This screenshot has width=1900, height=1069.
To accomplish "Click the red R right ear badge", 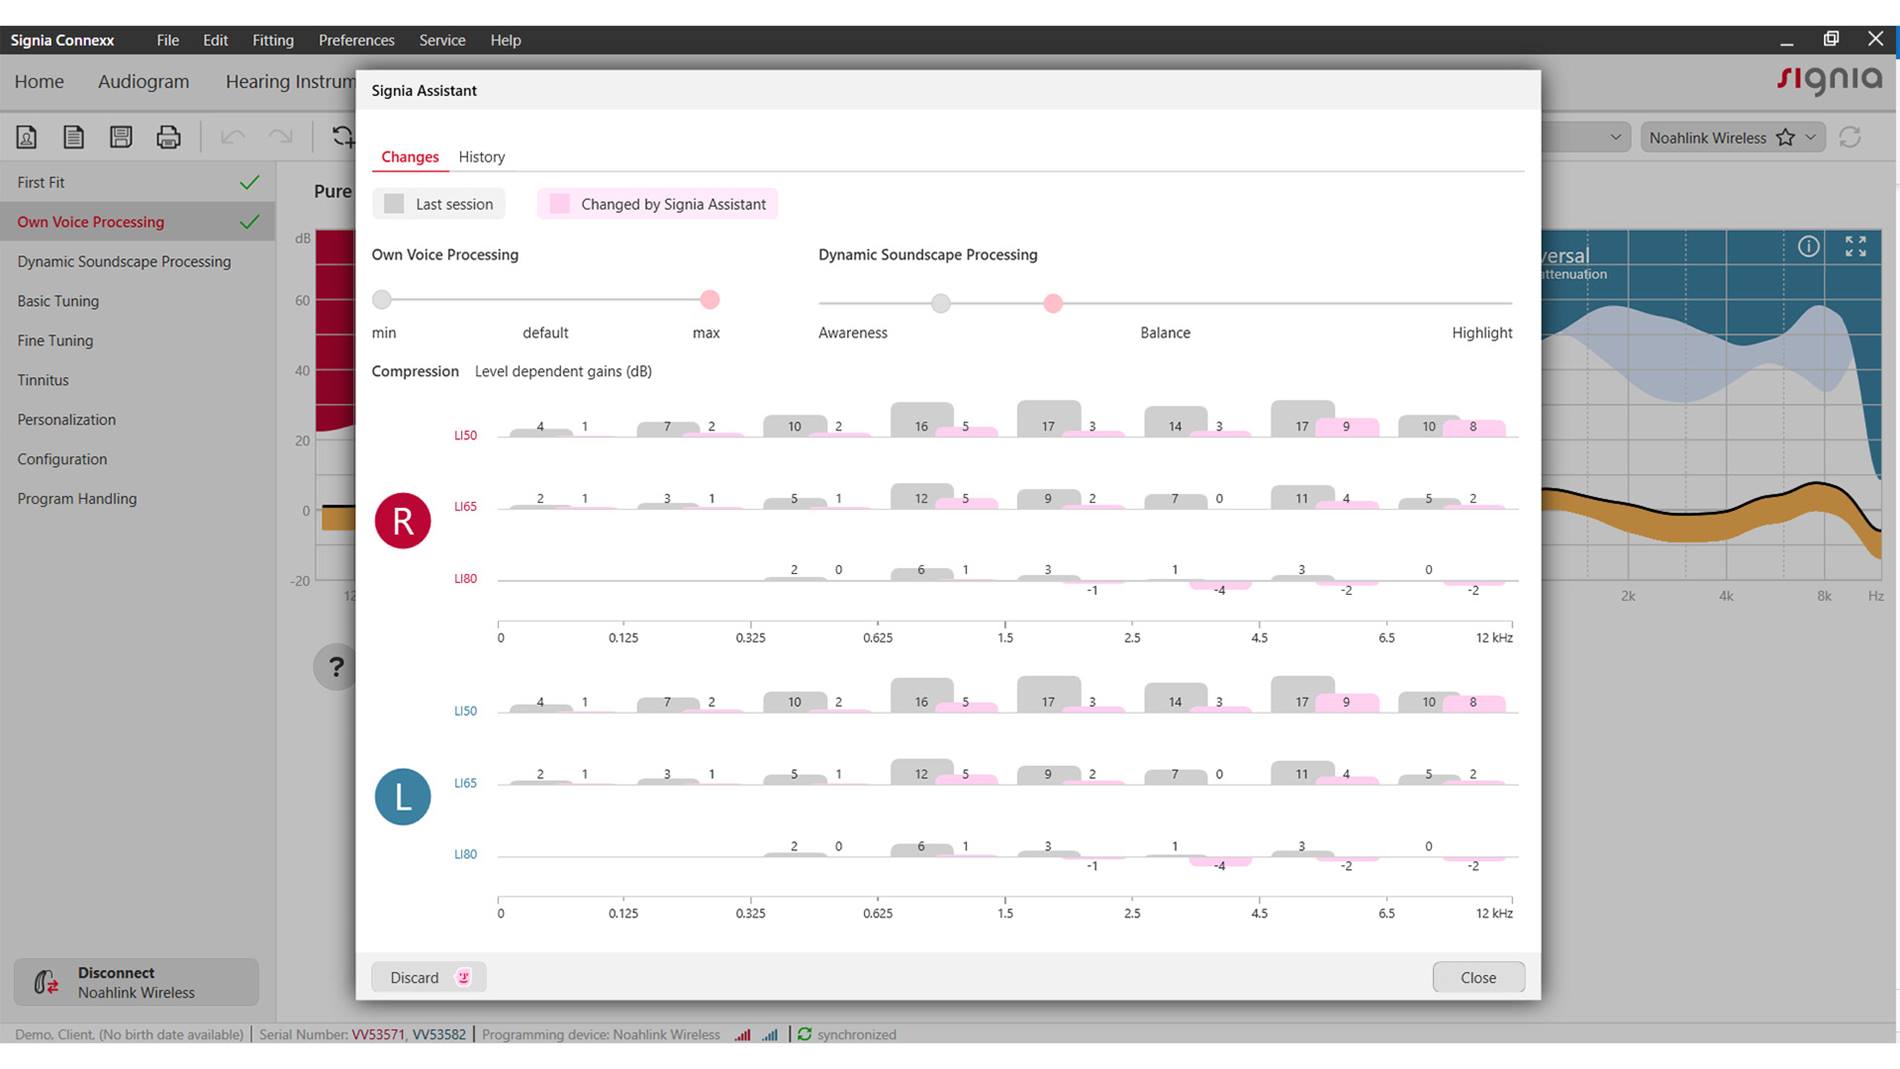I will [402, 520].
